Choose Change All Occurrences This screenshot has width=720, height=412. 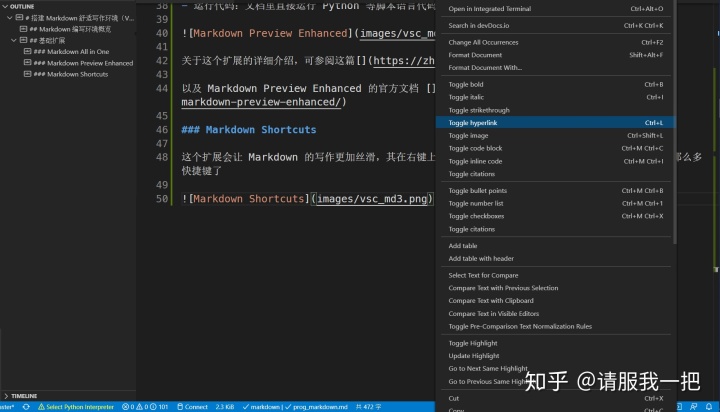[556, 42]
